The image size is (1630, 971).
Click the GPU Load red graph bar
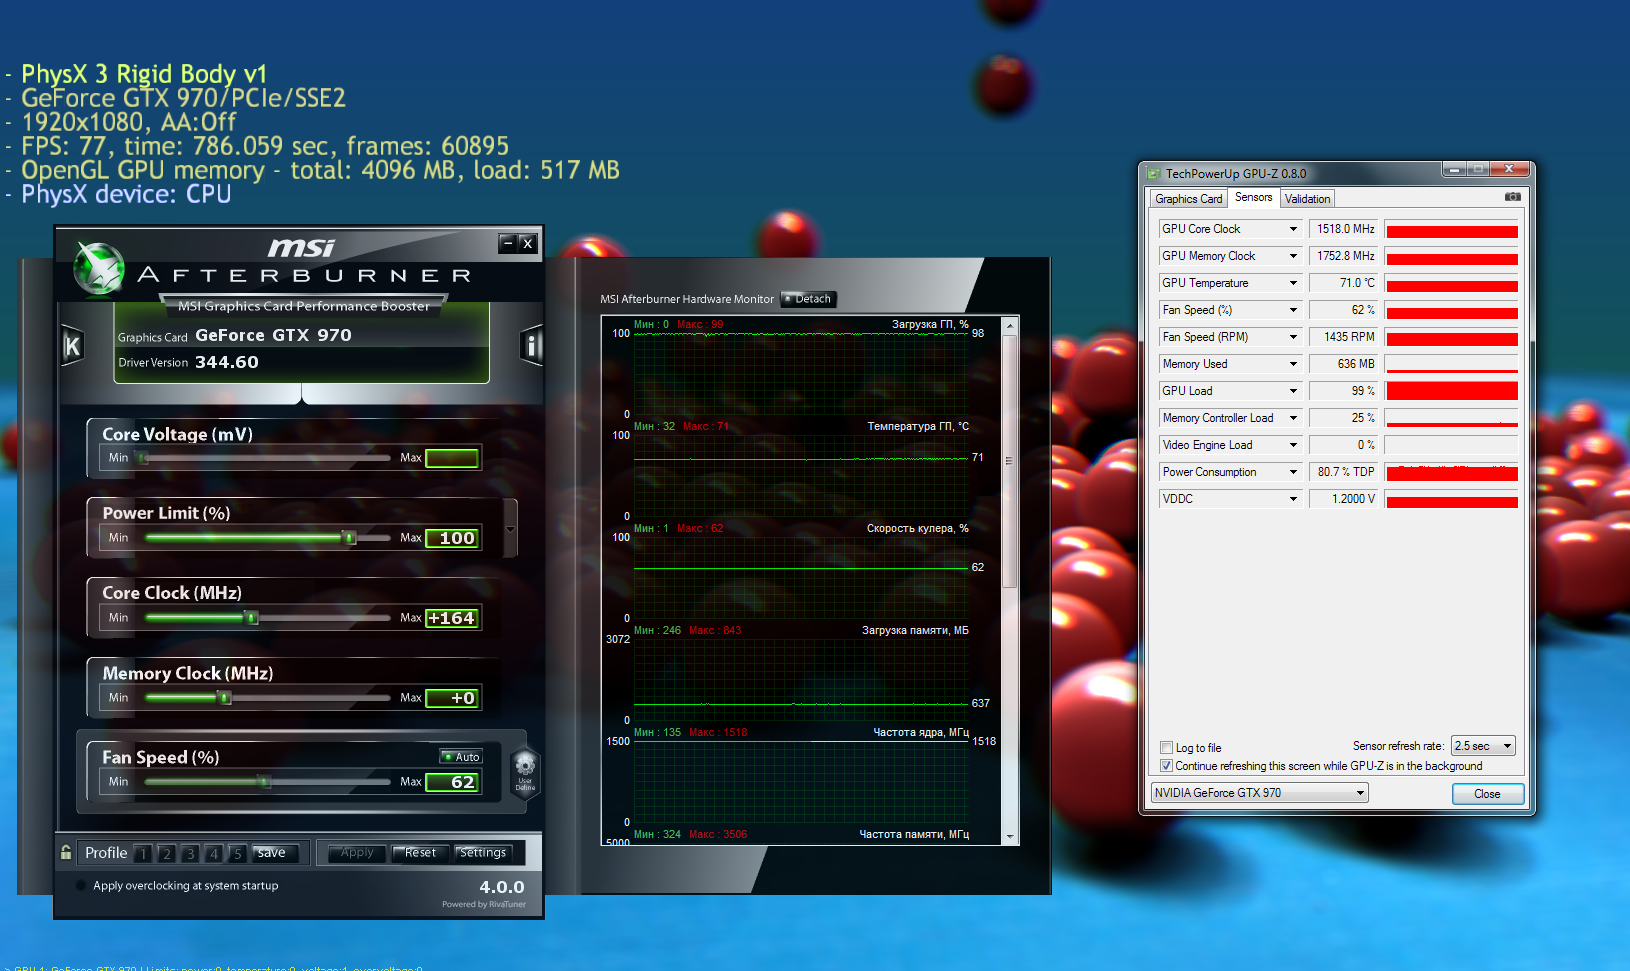click(1452, 391)
